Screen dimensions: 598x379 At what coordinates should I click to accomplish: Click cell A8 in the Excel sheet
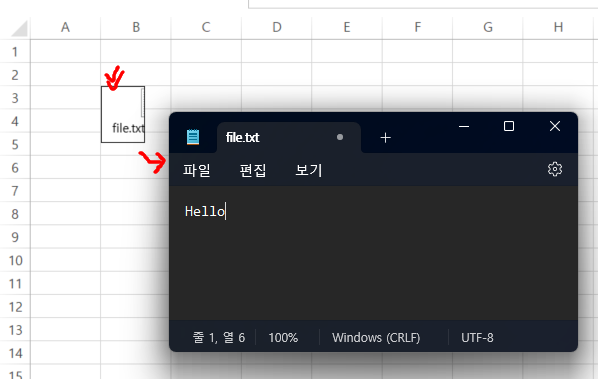(65, 214)
